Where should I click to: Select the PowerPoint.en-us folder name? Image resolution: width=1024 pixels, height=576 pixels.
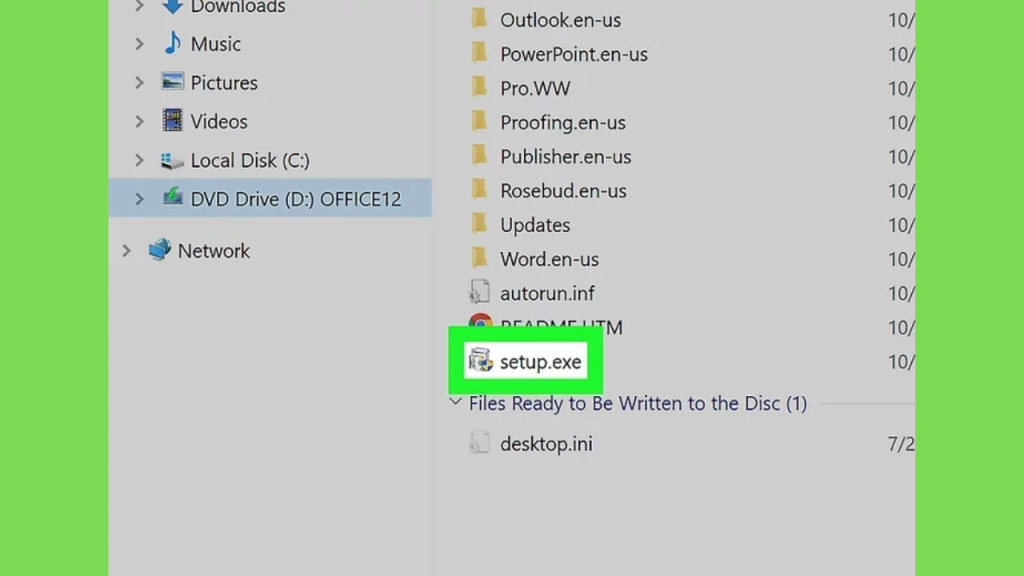point(574,54)
